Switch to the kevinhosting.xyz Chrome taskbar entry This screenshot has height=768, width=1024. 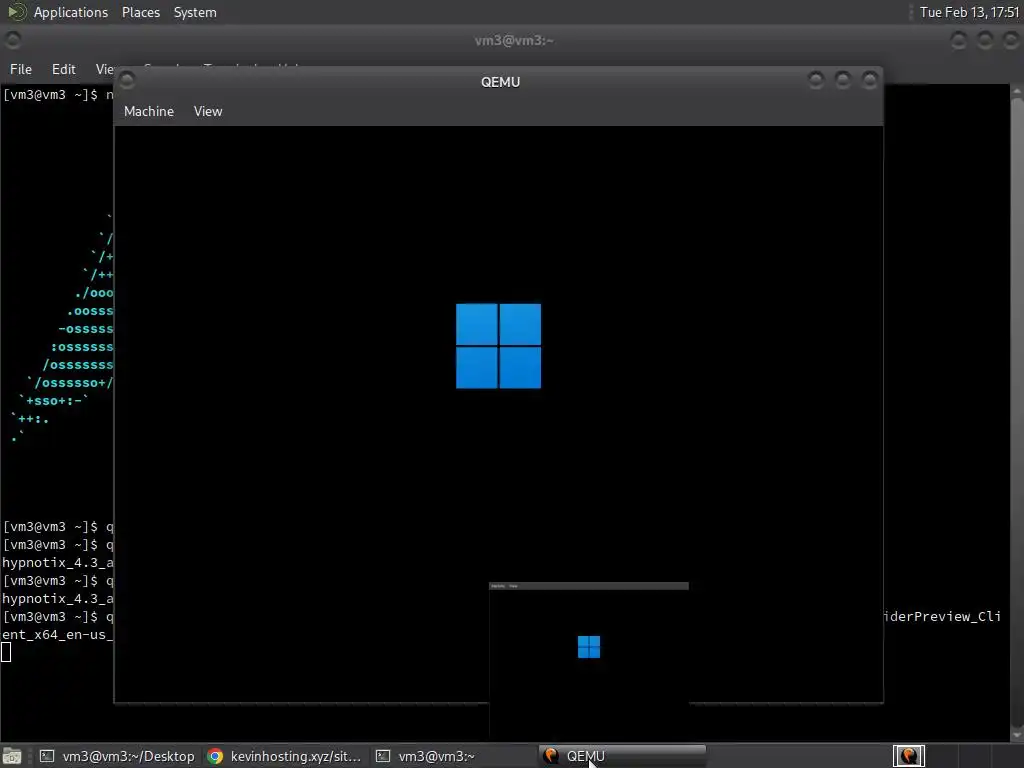click(285, 756)
